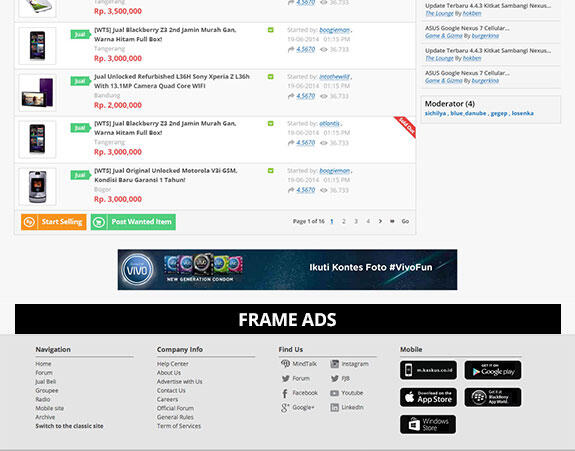This screenshot has width=575, height=451.
Task: Click Jual tag on Sony Xperia listing
Action: 81,81
